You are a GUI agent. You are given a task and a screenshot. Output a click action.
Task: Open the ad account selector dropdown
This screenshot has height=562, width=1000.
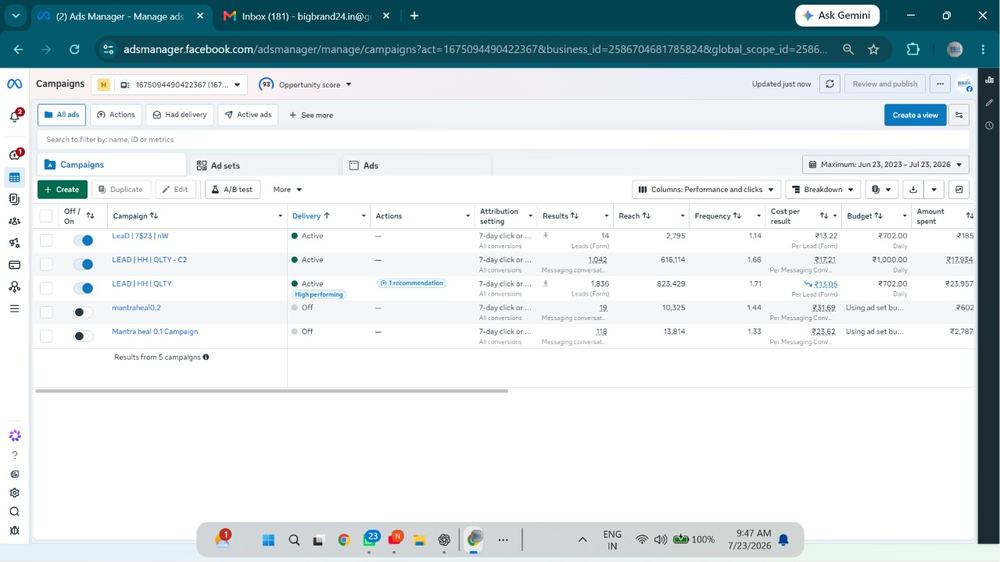tap(170, 84)
